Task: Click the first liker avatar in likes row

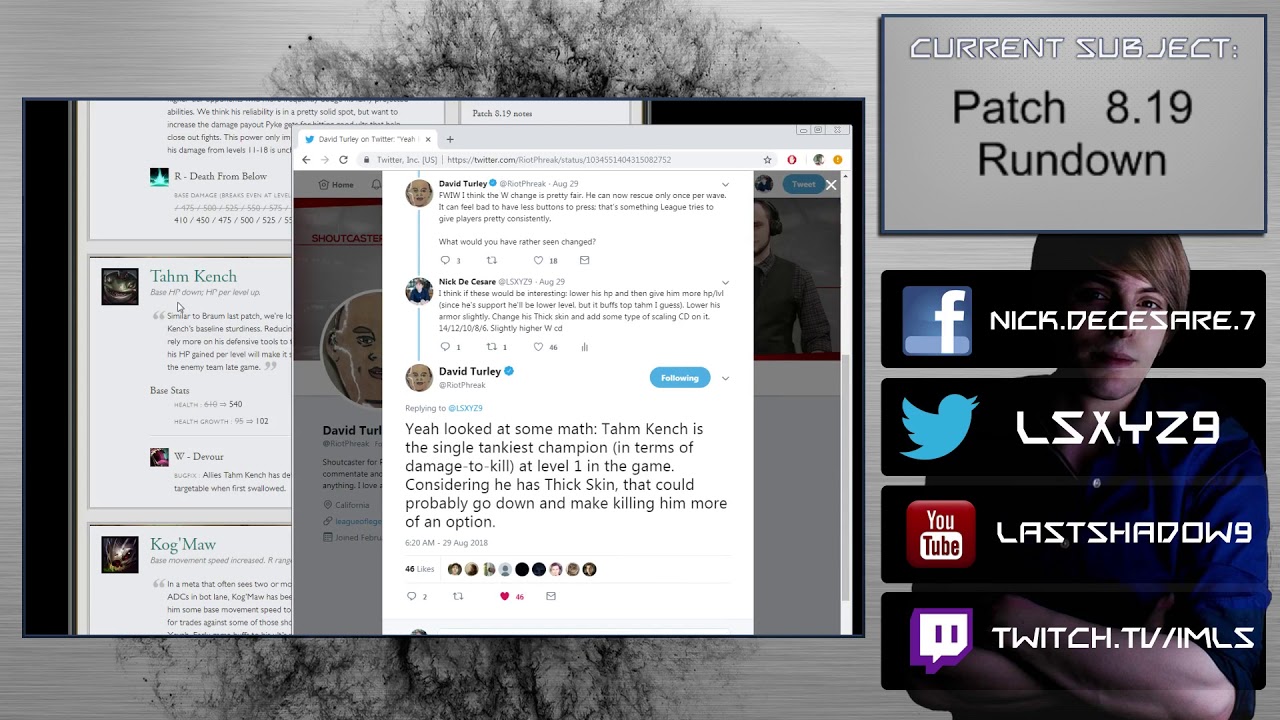Action: [455, 569]
